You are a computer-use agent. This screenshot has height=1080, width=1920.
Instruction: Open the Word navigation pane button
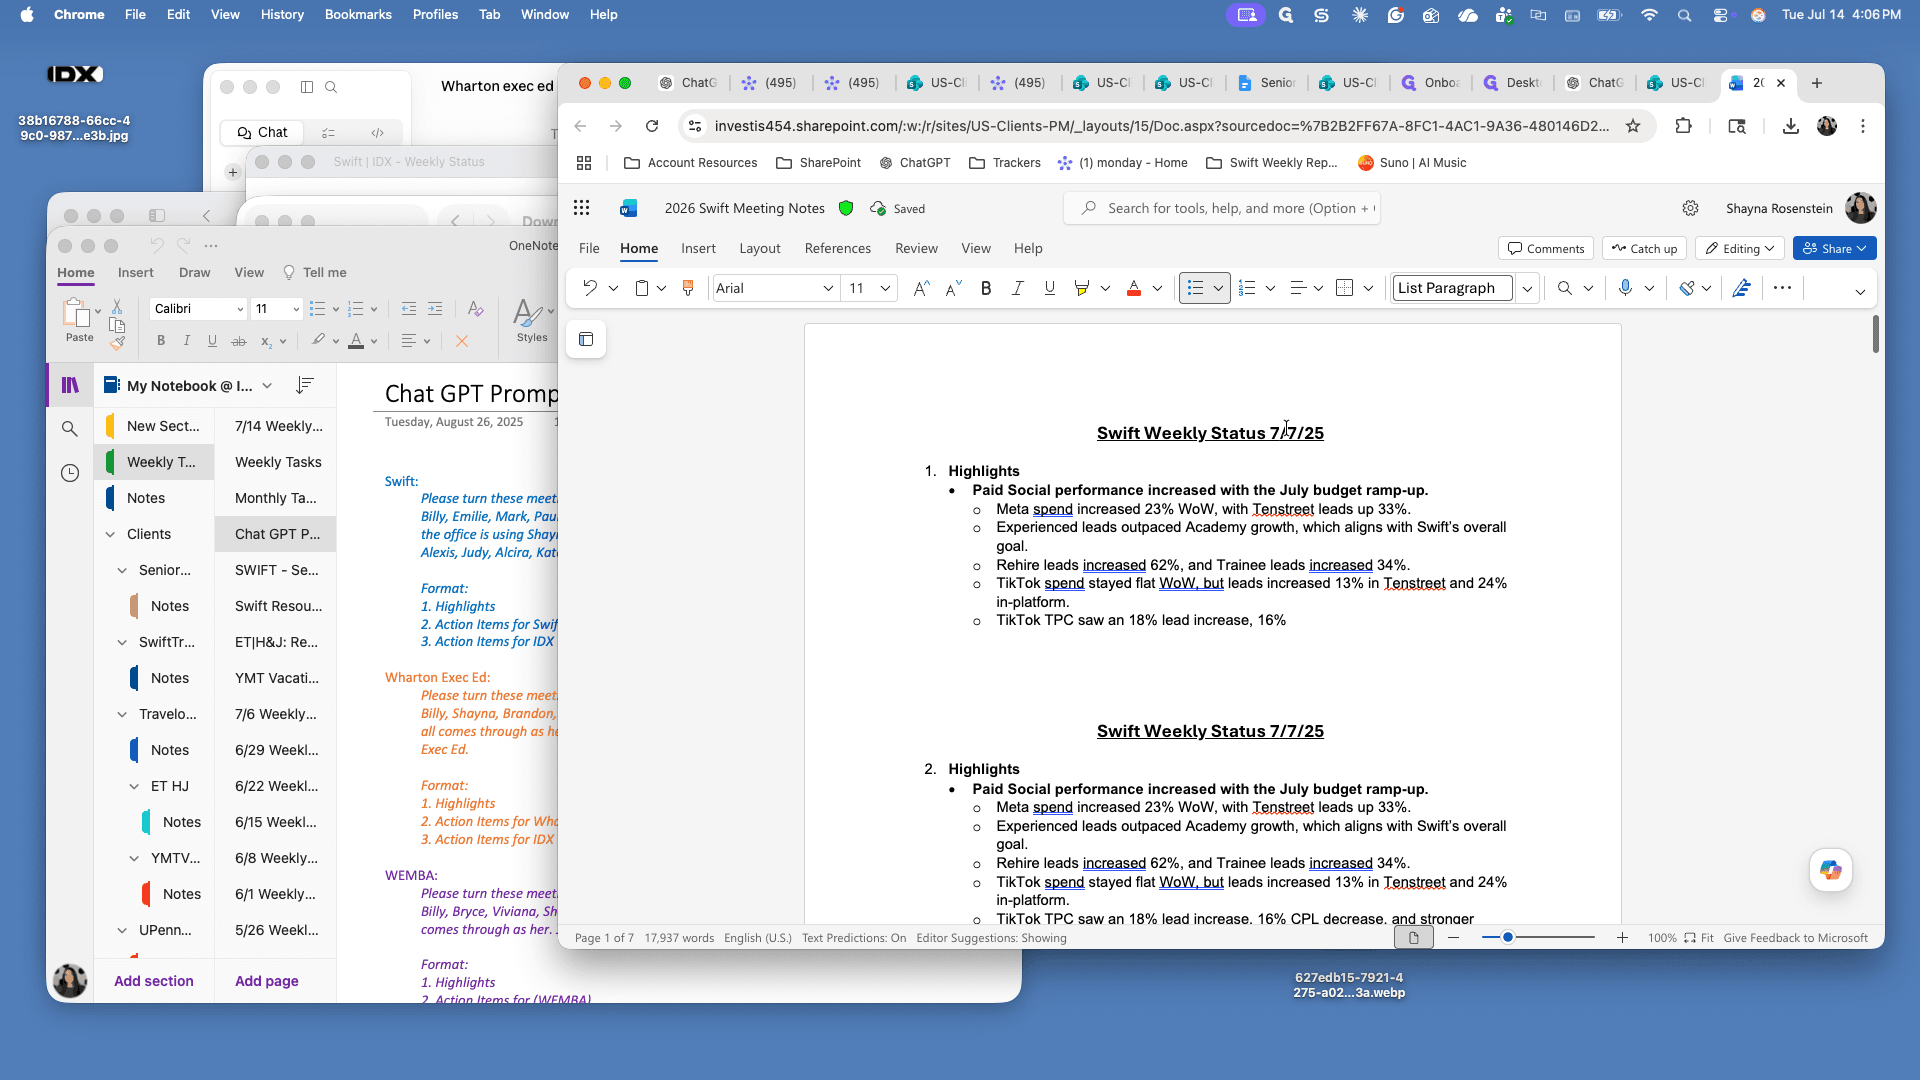click(x=586, y=339)
